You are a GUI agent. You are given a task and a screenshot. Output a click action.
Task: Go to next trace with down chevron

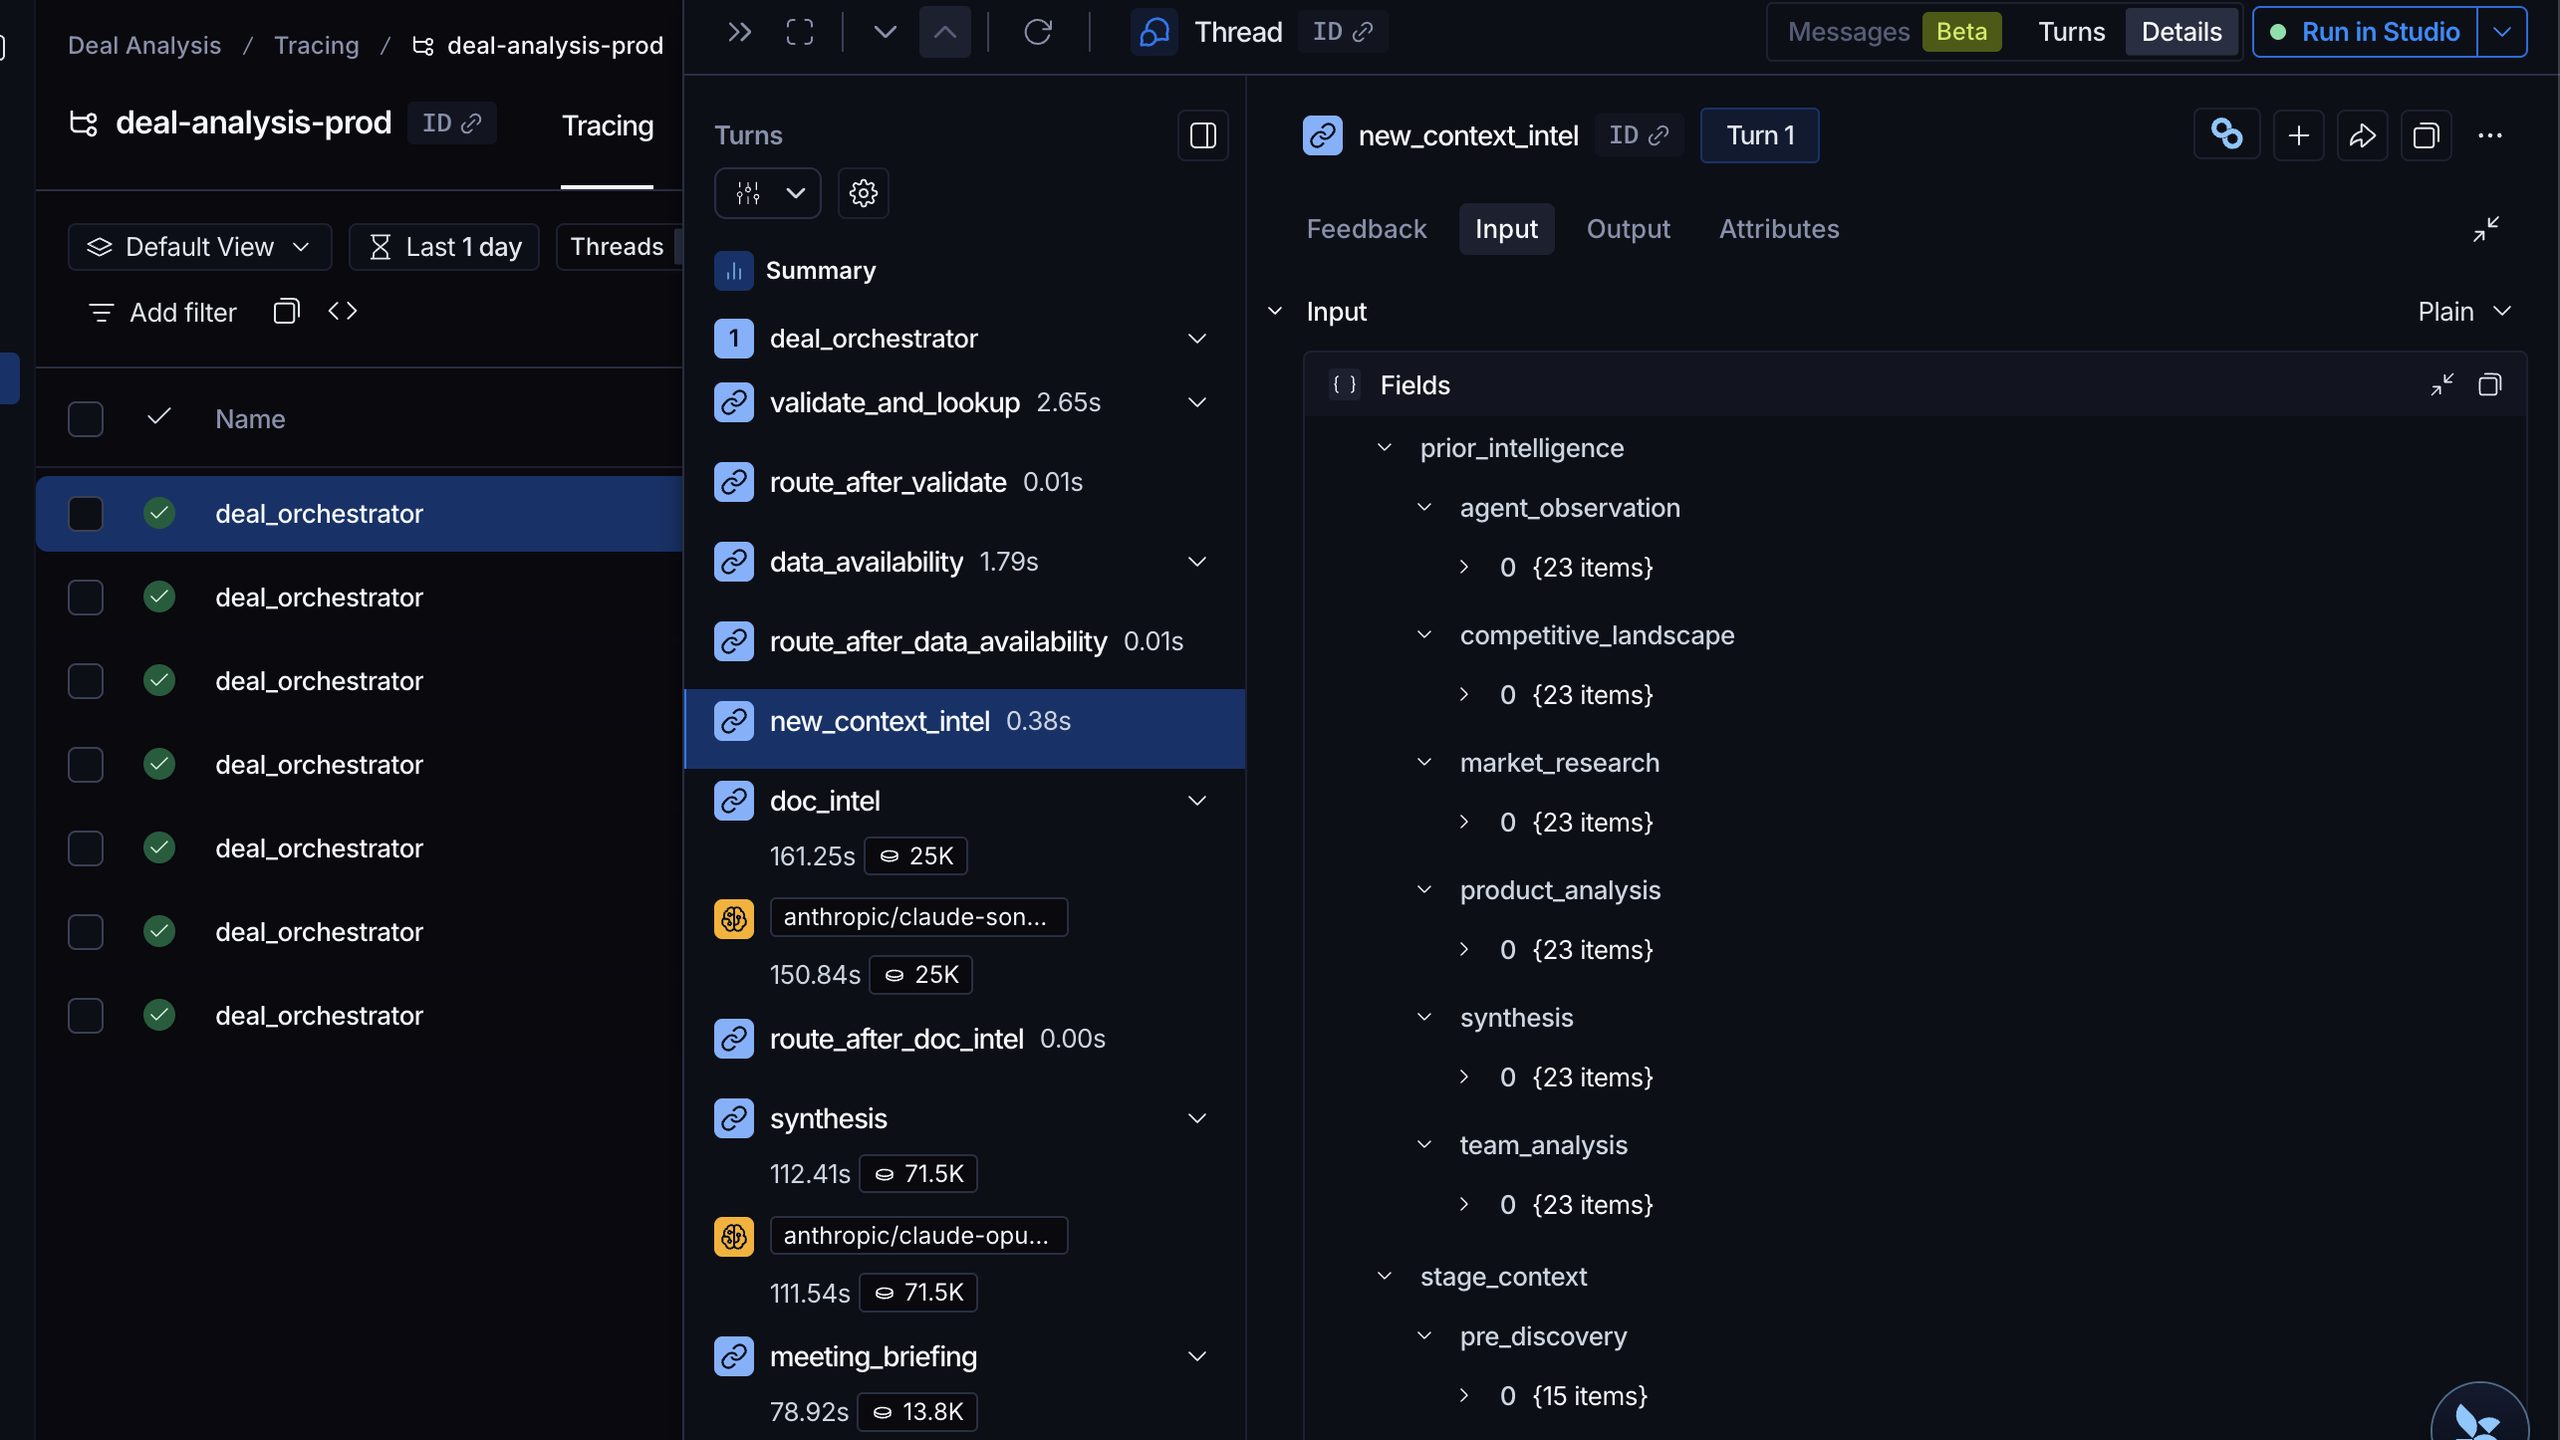[x=884, y=32]
